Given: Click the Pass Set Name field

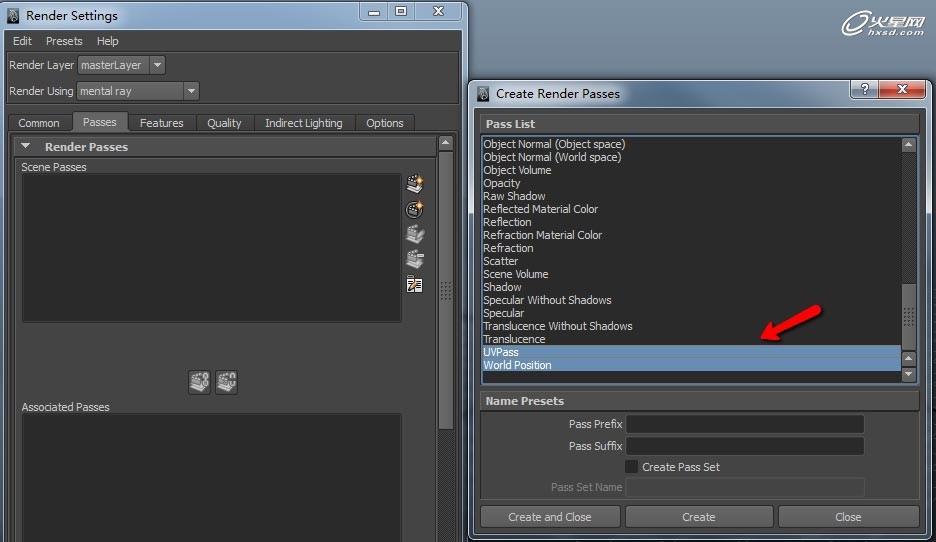Looking at the screenshot, I should [x=744, y=487].
